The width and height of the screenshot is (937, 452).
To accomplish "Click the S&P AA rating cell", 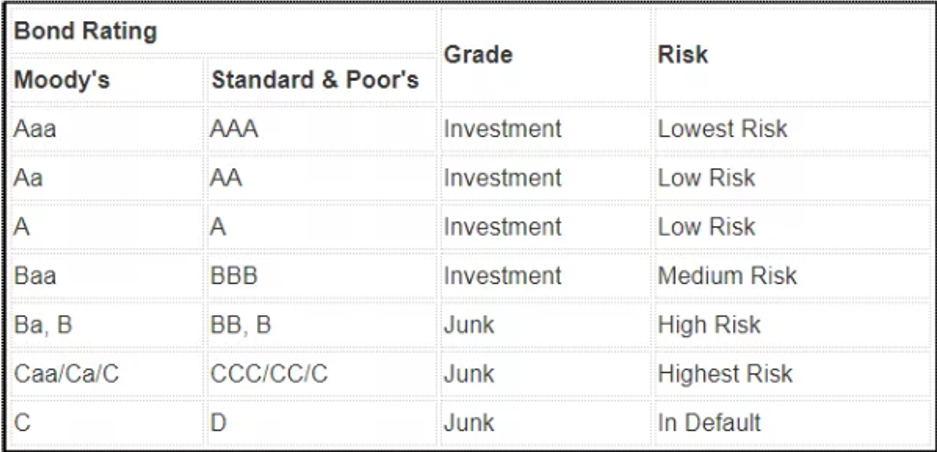I will click(x=227, y=178).
